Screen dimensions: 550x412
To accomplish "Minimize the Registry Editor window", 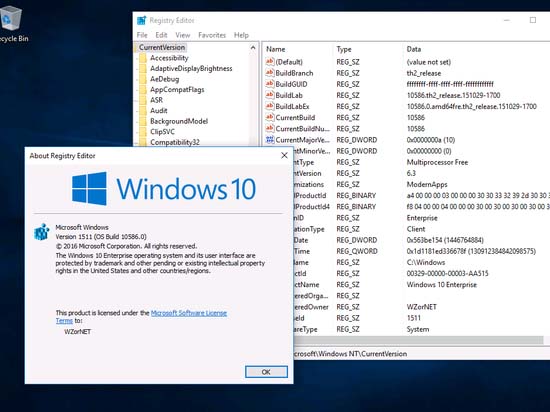I will [x=507, y=20].
